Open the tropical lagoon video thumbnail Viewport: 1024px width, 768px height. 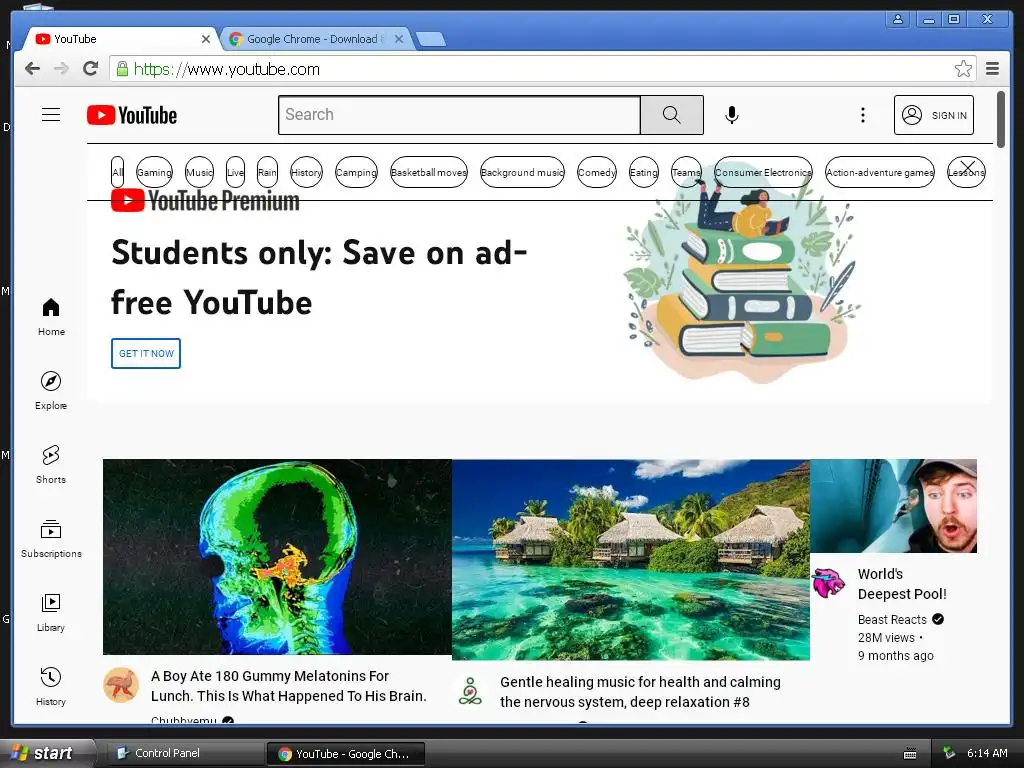tap(631, 560)
